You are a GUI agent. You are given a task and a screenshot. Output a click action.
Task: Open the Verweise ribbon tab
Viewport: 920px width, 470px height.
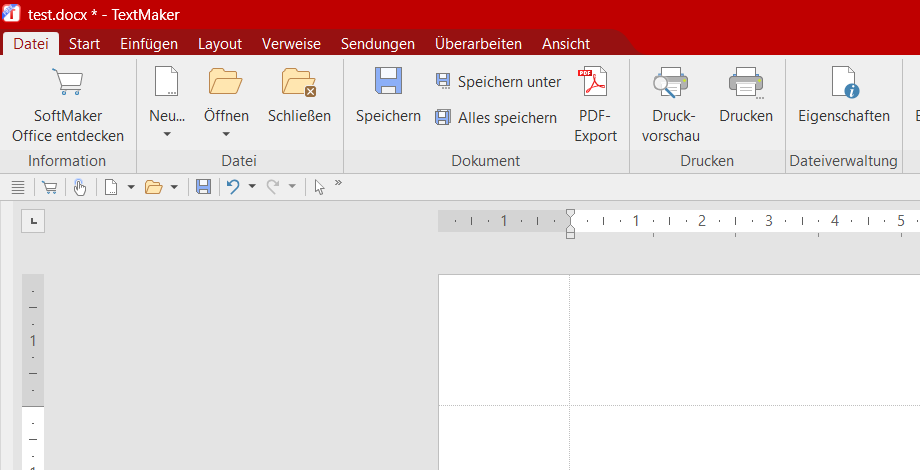click(x=291, y=44)
